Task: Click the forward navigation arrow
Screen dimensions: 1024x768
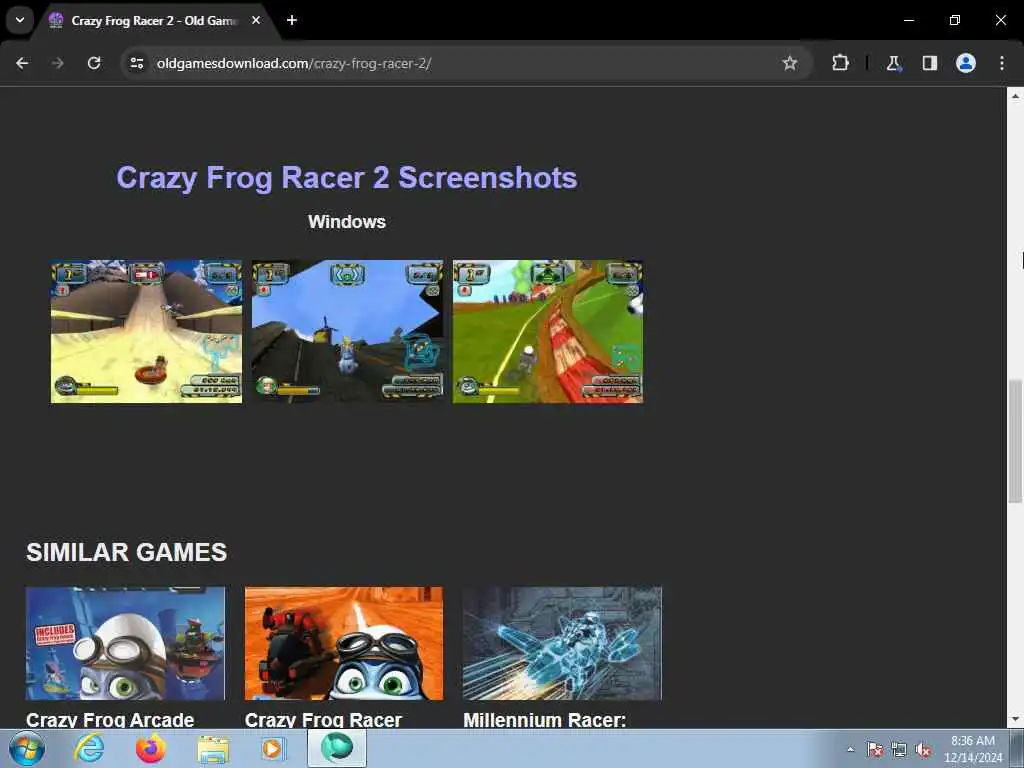Action: (x=58, y=63)
